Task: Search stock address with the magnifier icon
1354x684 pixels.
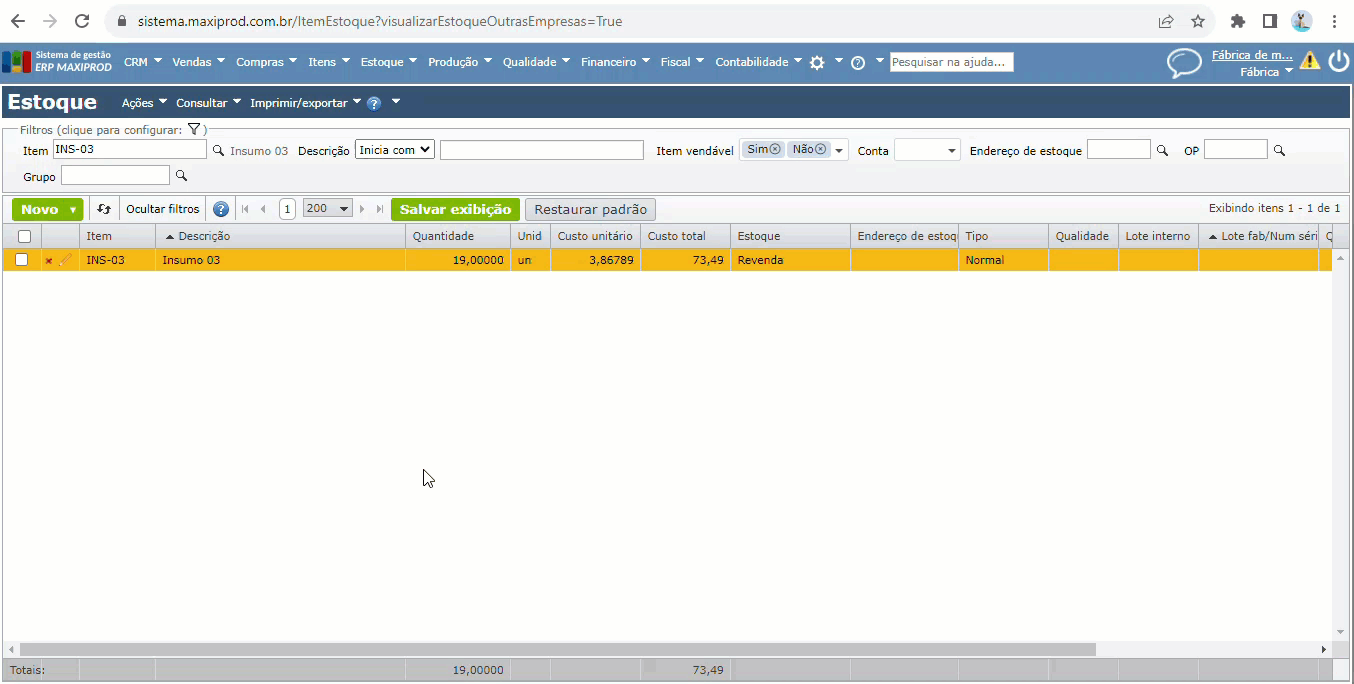Action: click(x=1162, y=150)
